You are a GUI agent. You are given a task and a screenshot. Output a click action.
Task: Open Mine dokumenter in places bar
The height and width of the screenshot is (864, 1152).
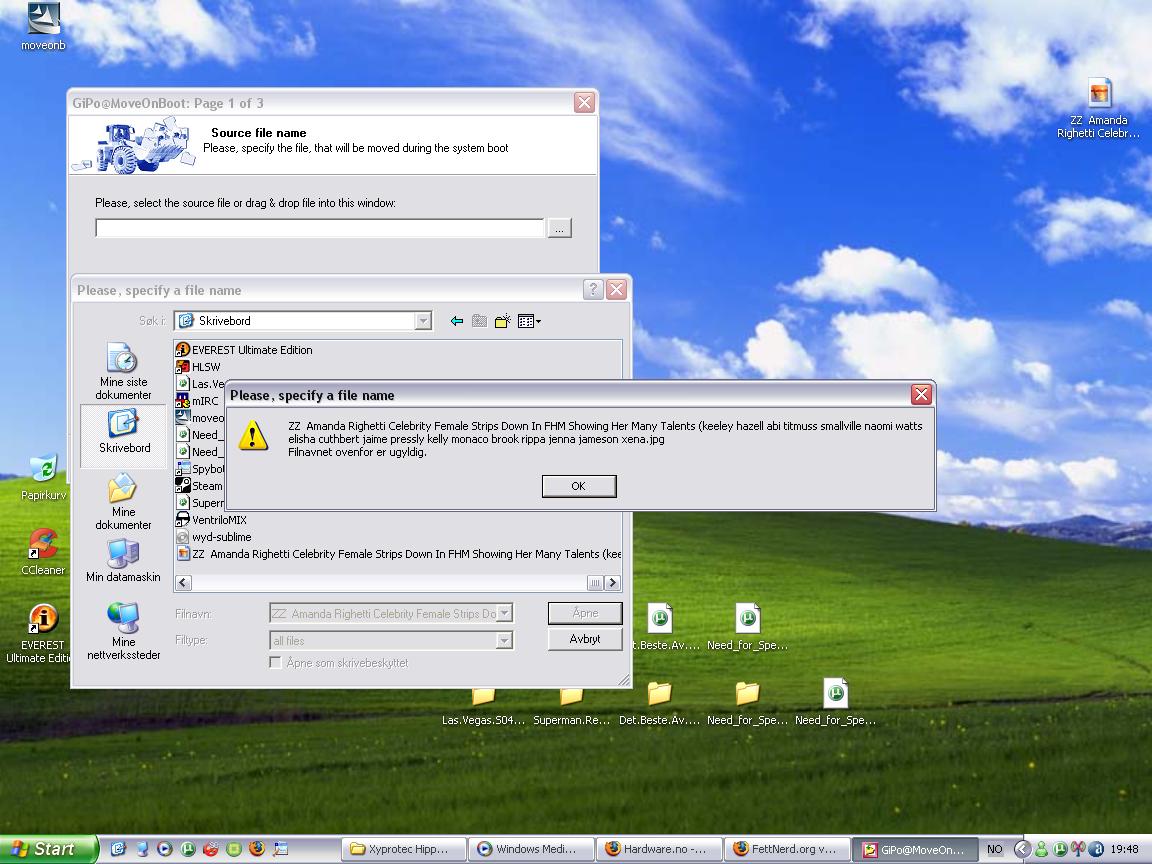click(x=123, y=501)
